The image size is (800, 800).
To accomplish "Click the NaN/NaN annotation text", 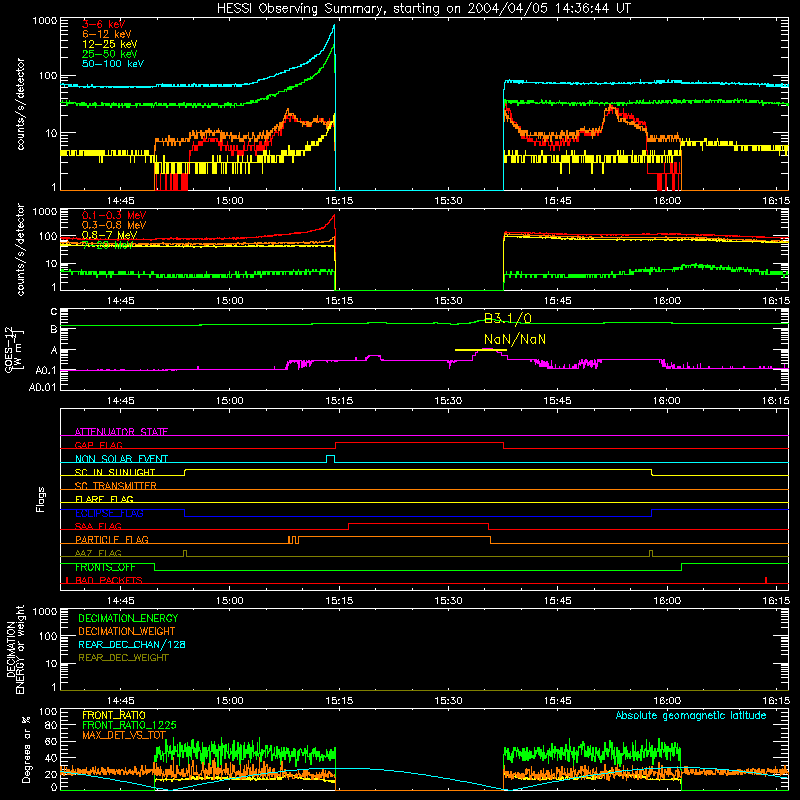I will (x=515, y=339).
